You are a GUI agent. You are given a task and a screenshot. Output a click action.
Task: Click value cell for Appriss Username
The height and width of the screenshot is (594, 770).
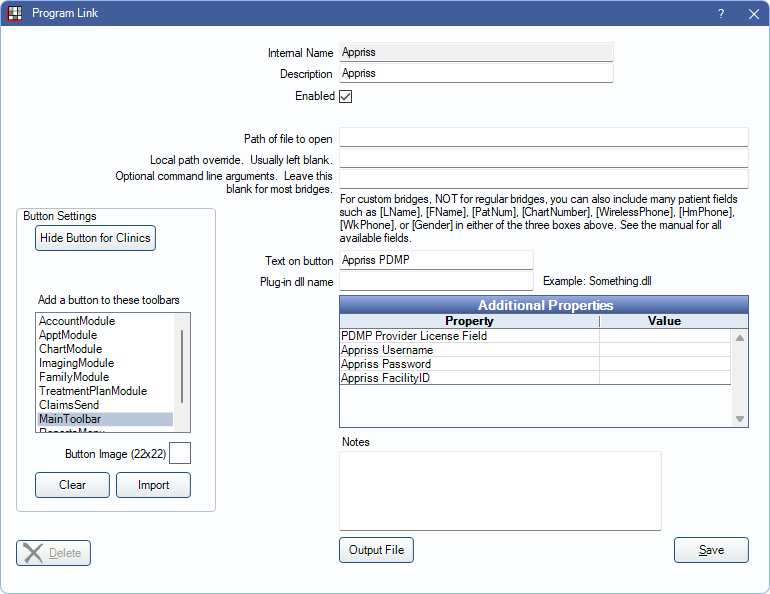pyautogui.click(x=665, y=350)
